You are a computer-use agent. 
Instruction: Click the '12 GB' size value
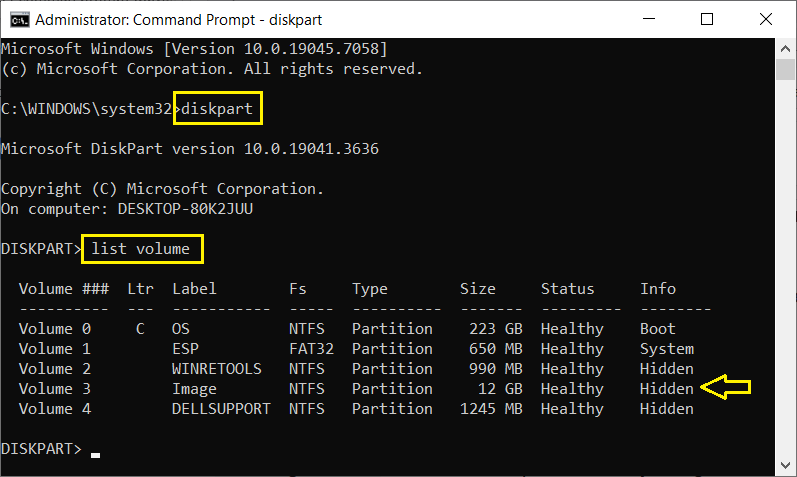[500, 389]
